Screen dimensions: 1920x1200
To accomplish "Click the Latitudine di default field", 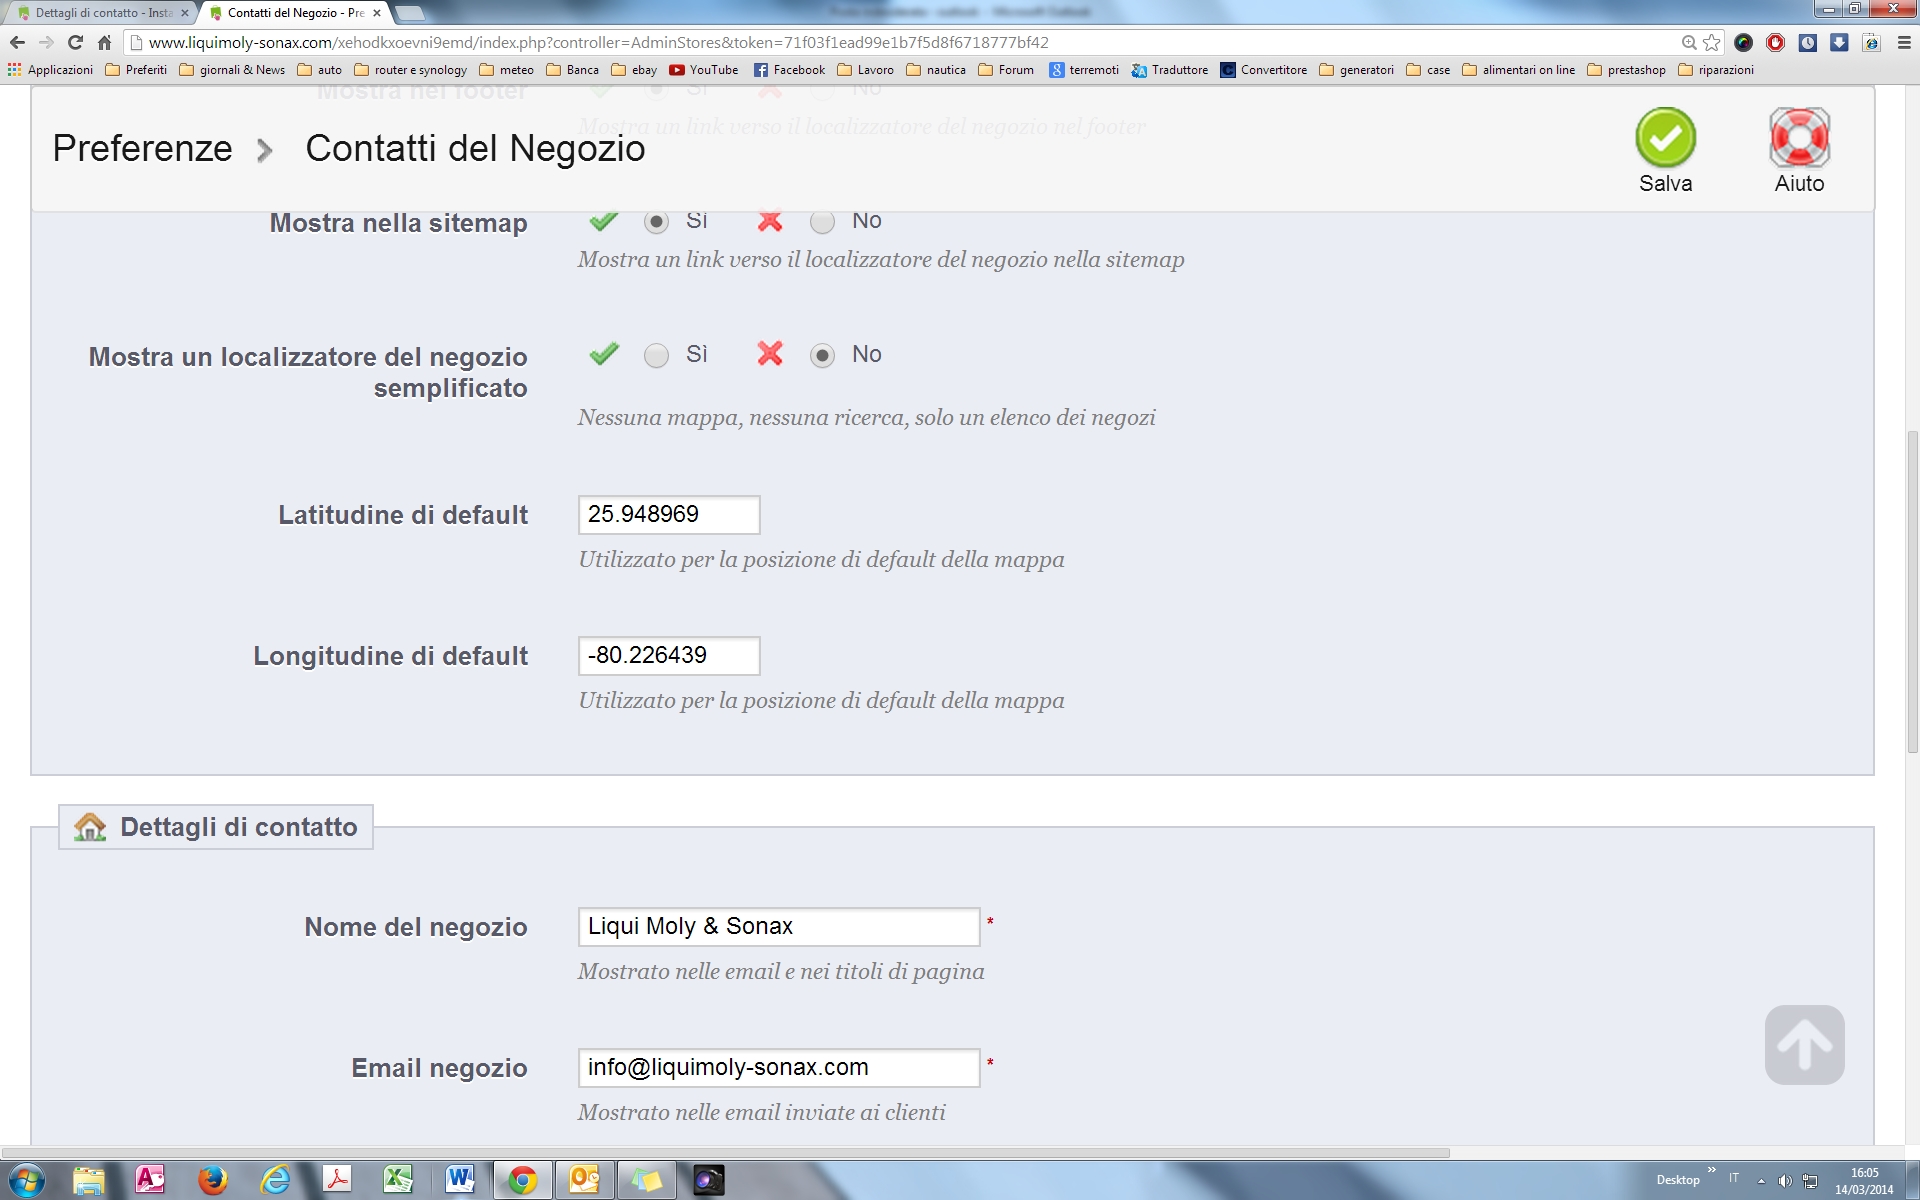I will click(x=668, y=515).
